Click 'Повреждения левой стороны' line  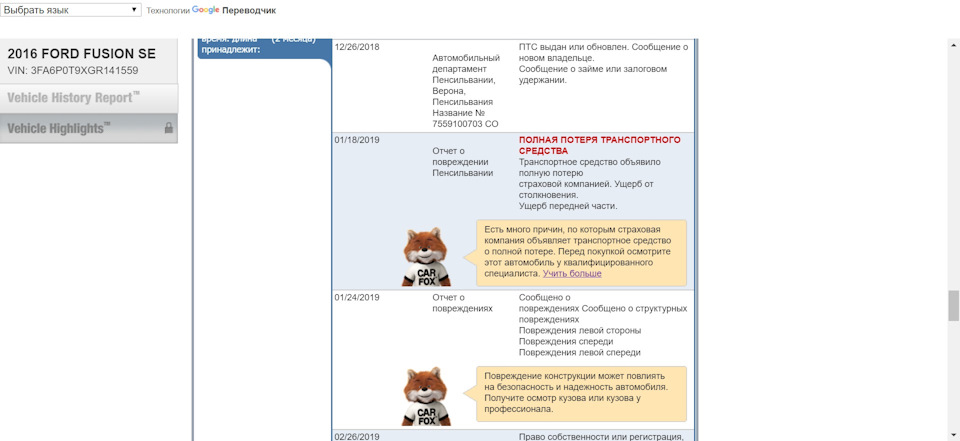[580, 331]
